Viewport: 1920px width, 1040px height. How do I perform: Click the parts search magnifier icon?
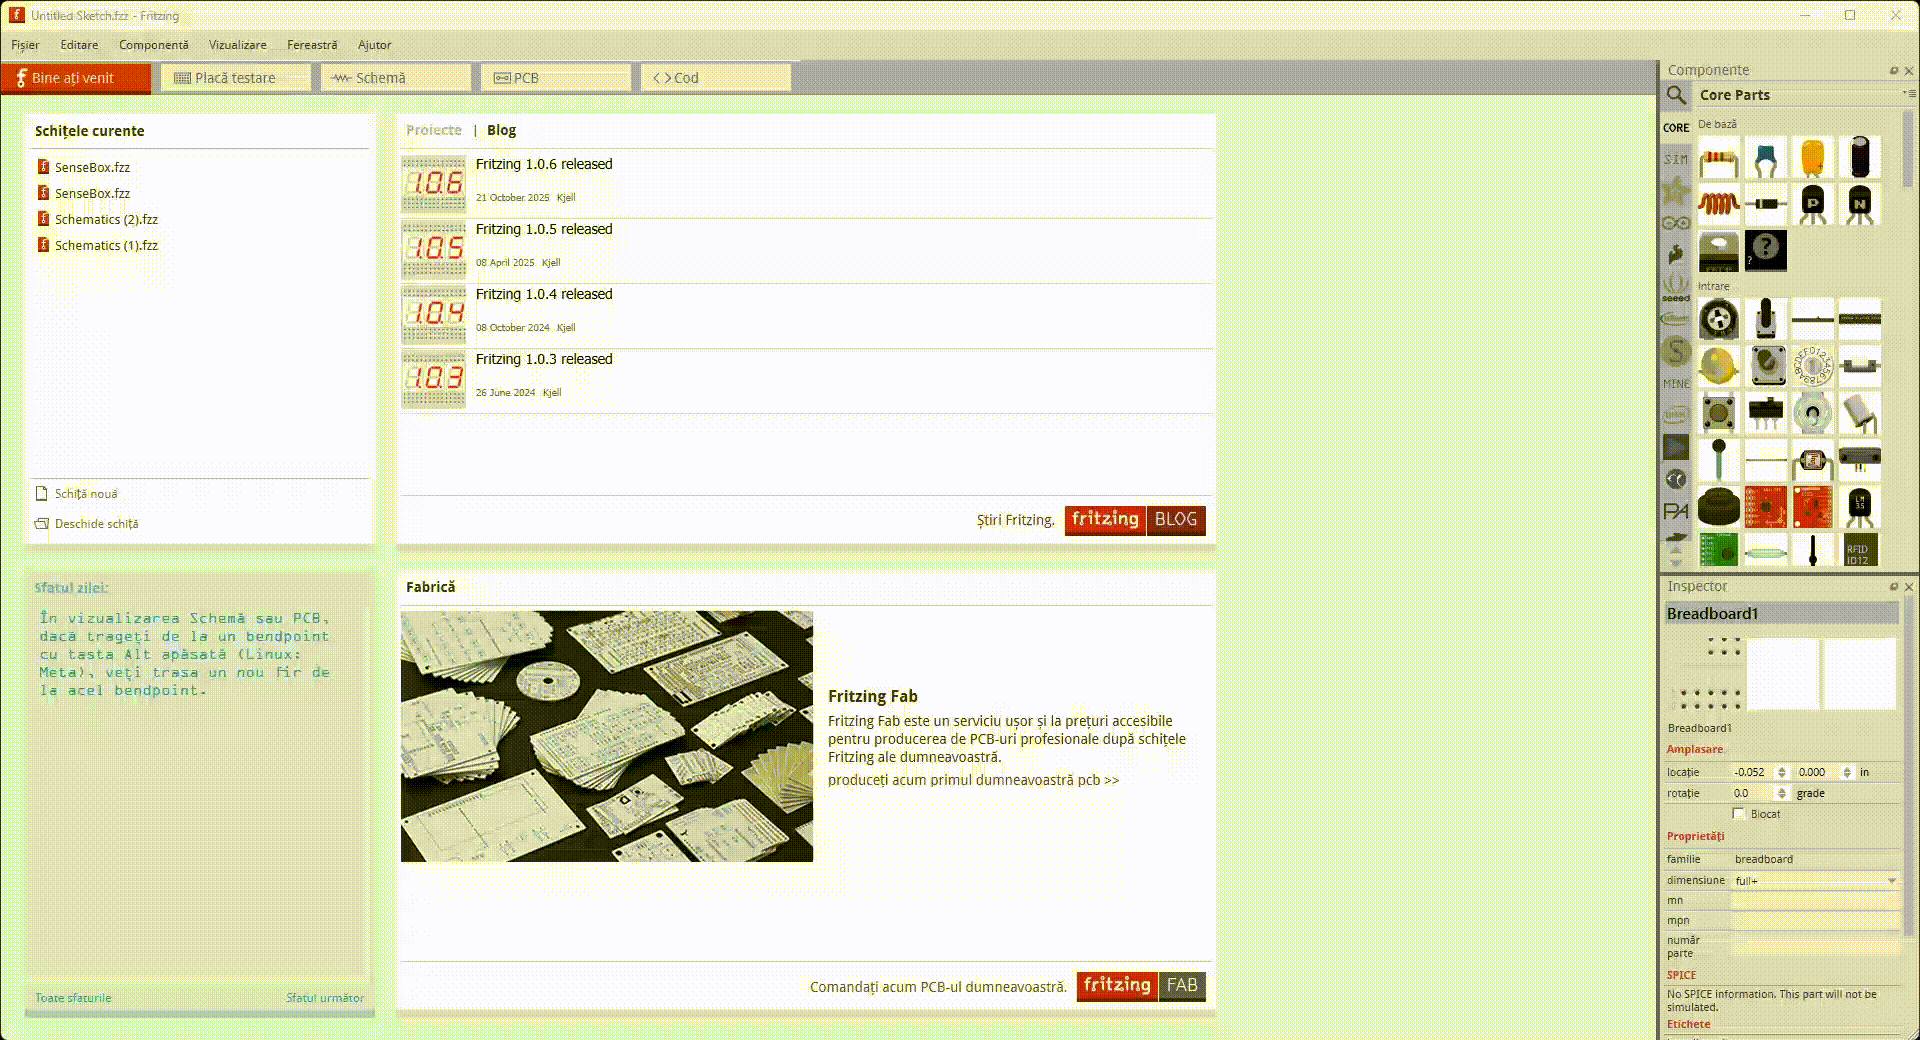(x=1677, y=95)
